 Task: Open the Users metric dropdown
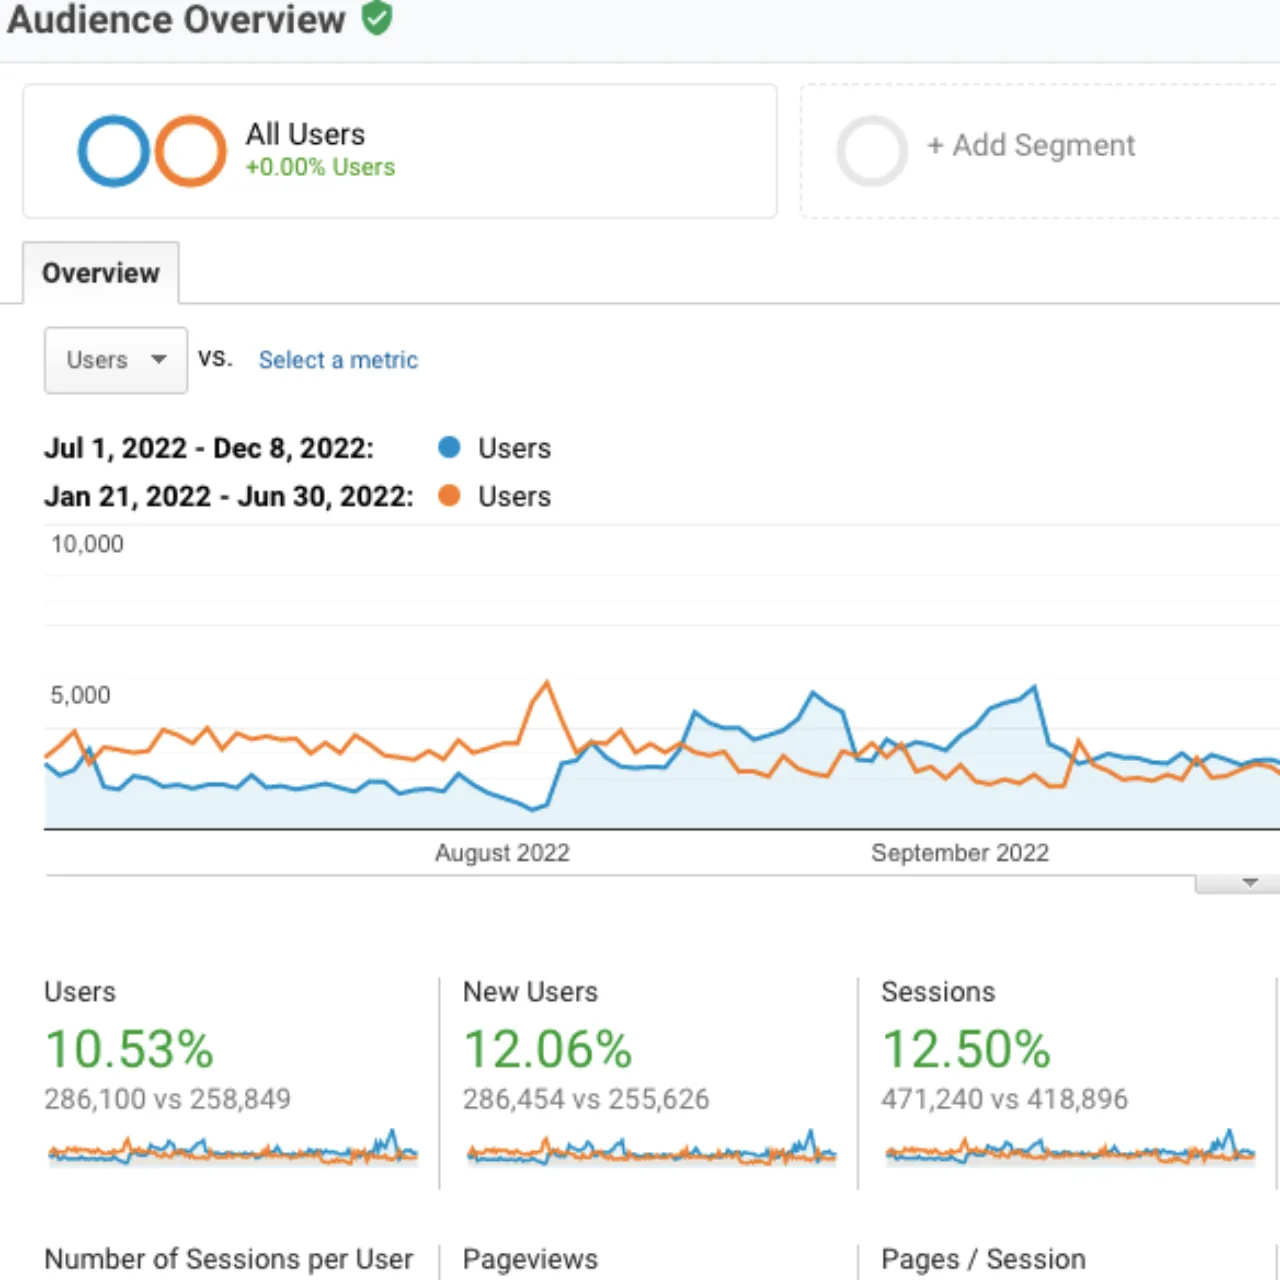pos(116,360)
